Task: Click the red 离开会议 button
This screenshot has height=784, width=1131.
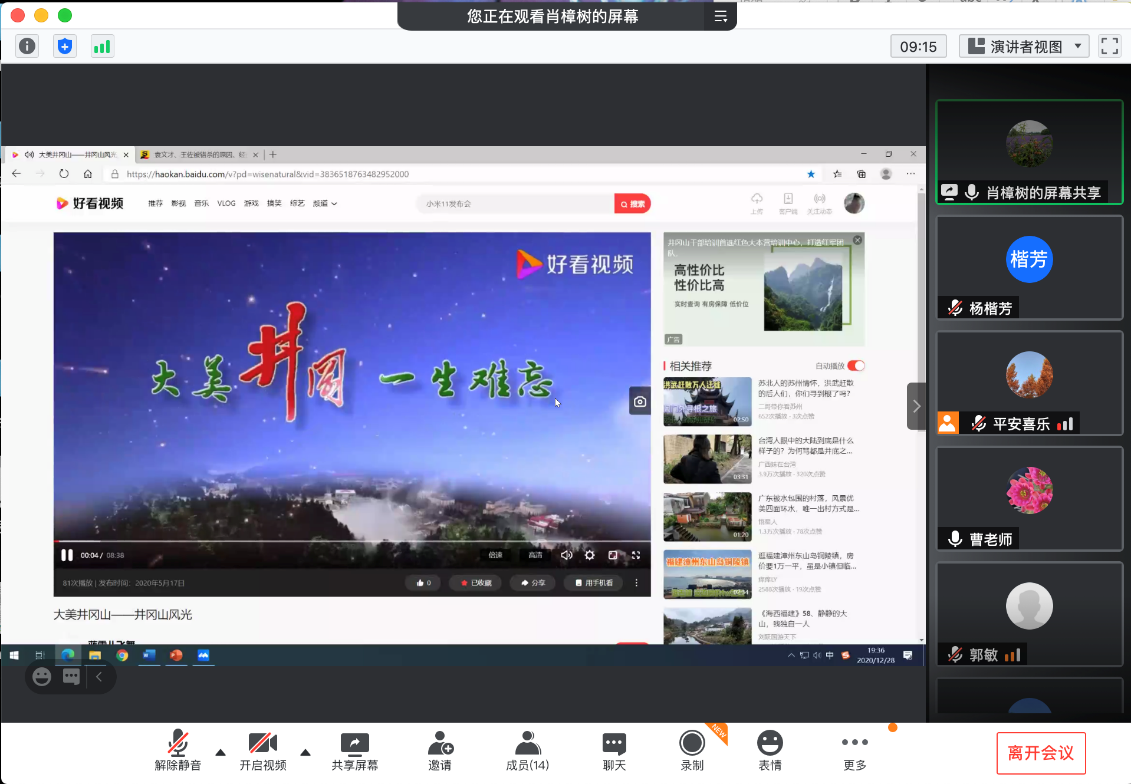Action: tap(1041, 753)
